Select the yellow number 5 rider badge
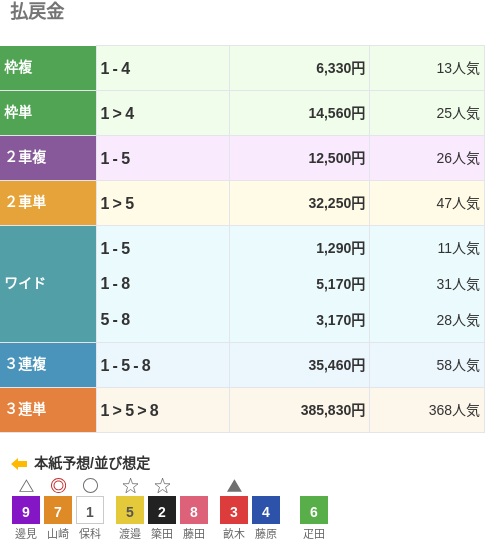 pyautogui.click(x=130, y=510)
